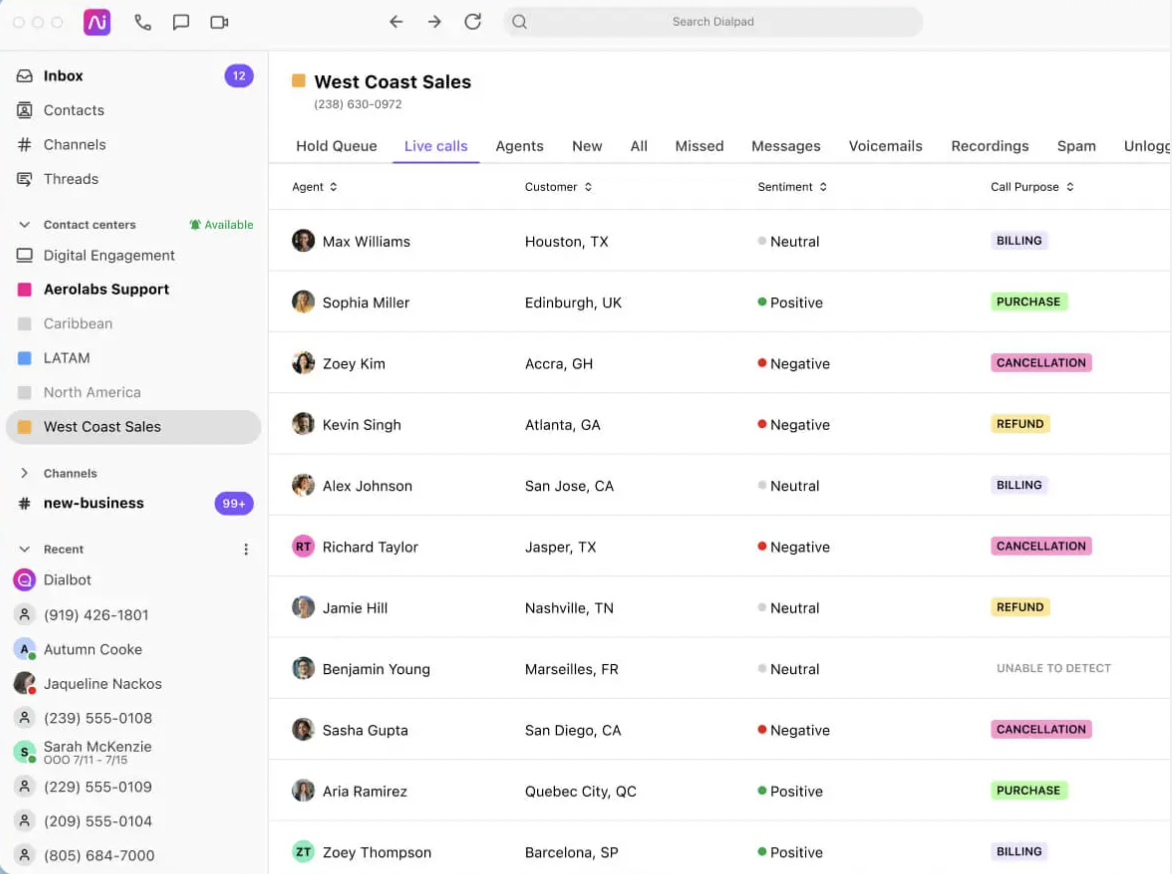Viewport: 1174px width, 874px height.
Task: Switch to the Live calls tab
Action: click(x=436, y=146)
